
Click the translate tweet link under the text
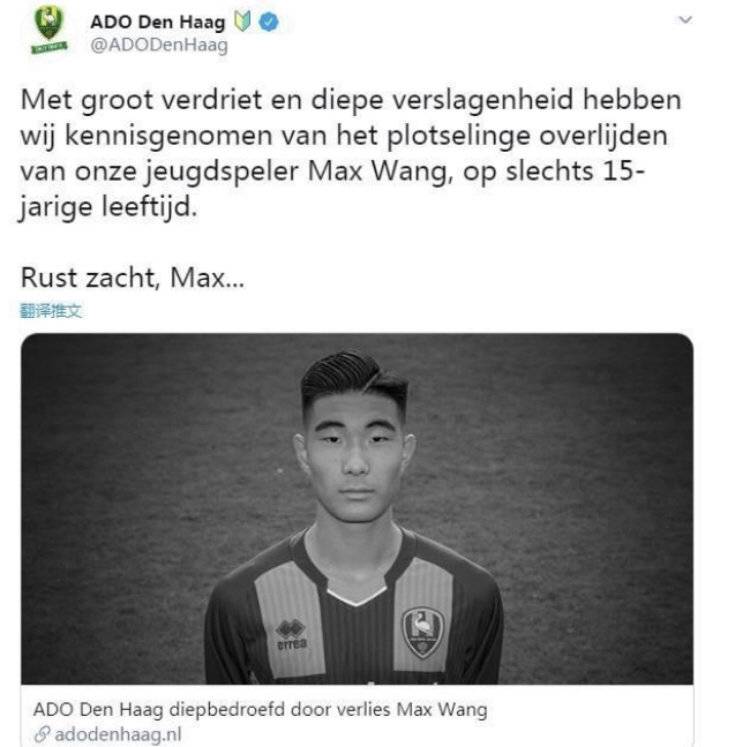pos(51,311)
